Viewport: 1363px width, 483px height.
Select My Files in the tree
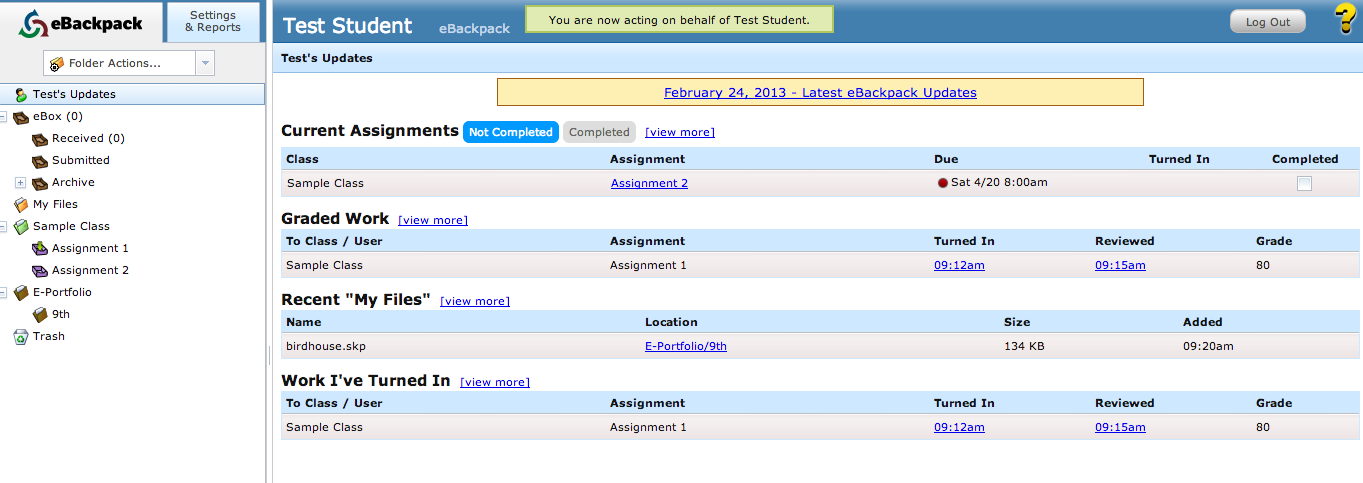[x=55, y=205]
